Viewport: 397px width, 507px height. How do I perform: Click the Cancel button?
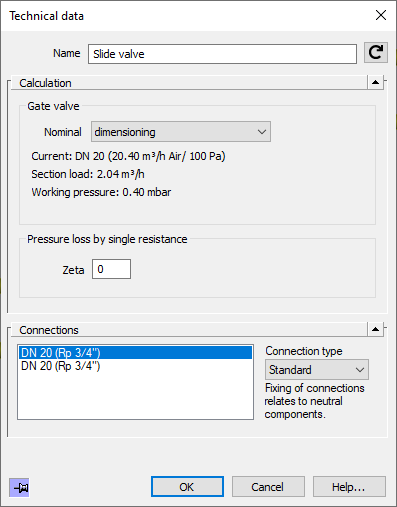point(268,487)
